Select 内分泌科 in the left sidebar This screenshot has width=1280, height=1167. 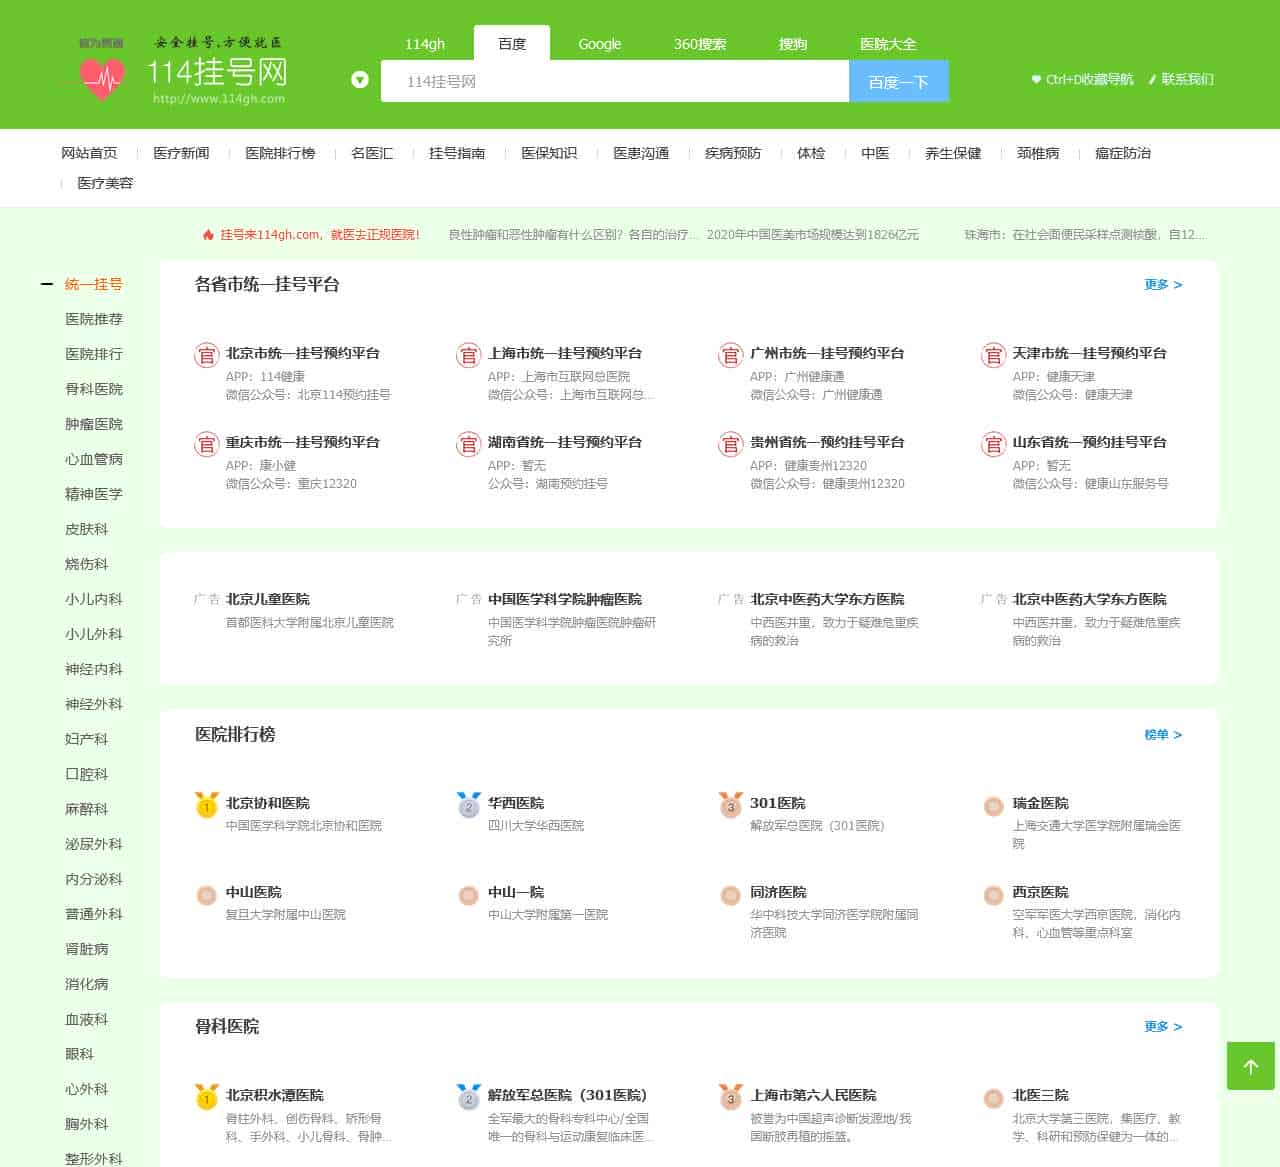tap(94, 879)
